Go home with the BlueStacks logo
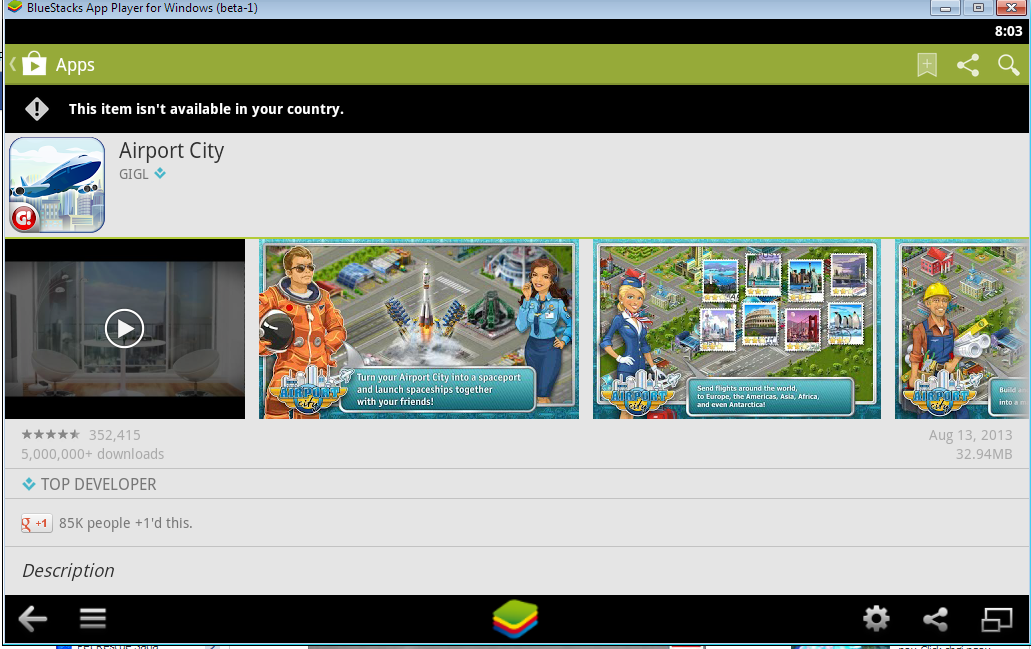The width and height of the screenshot is (1031, 649). [515, 619]
